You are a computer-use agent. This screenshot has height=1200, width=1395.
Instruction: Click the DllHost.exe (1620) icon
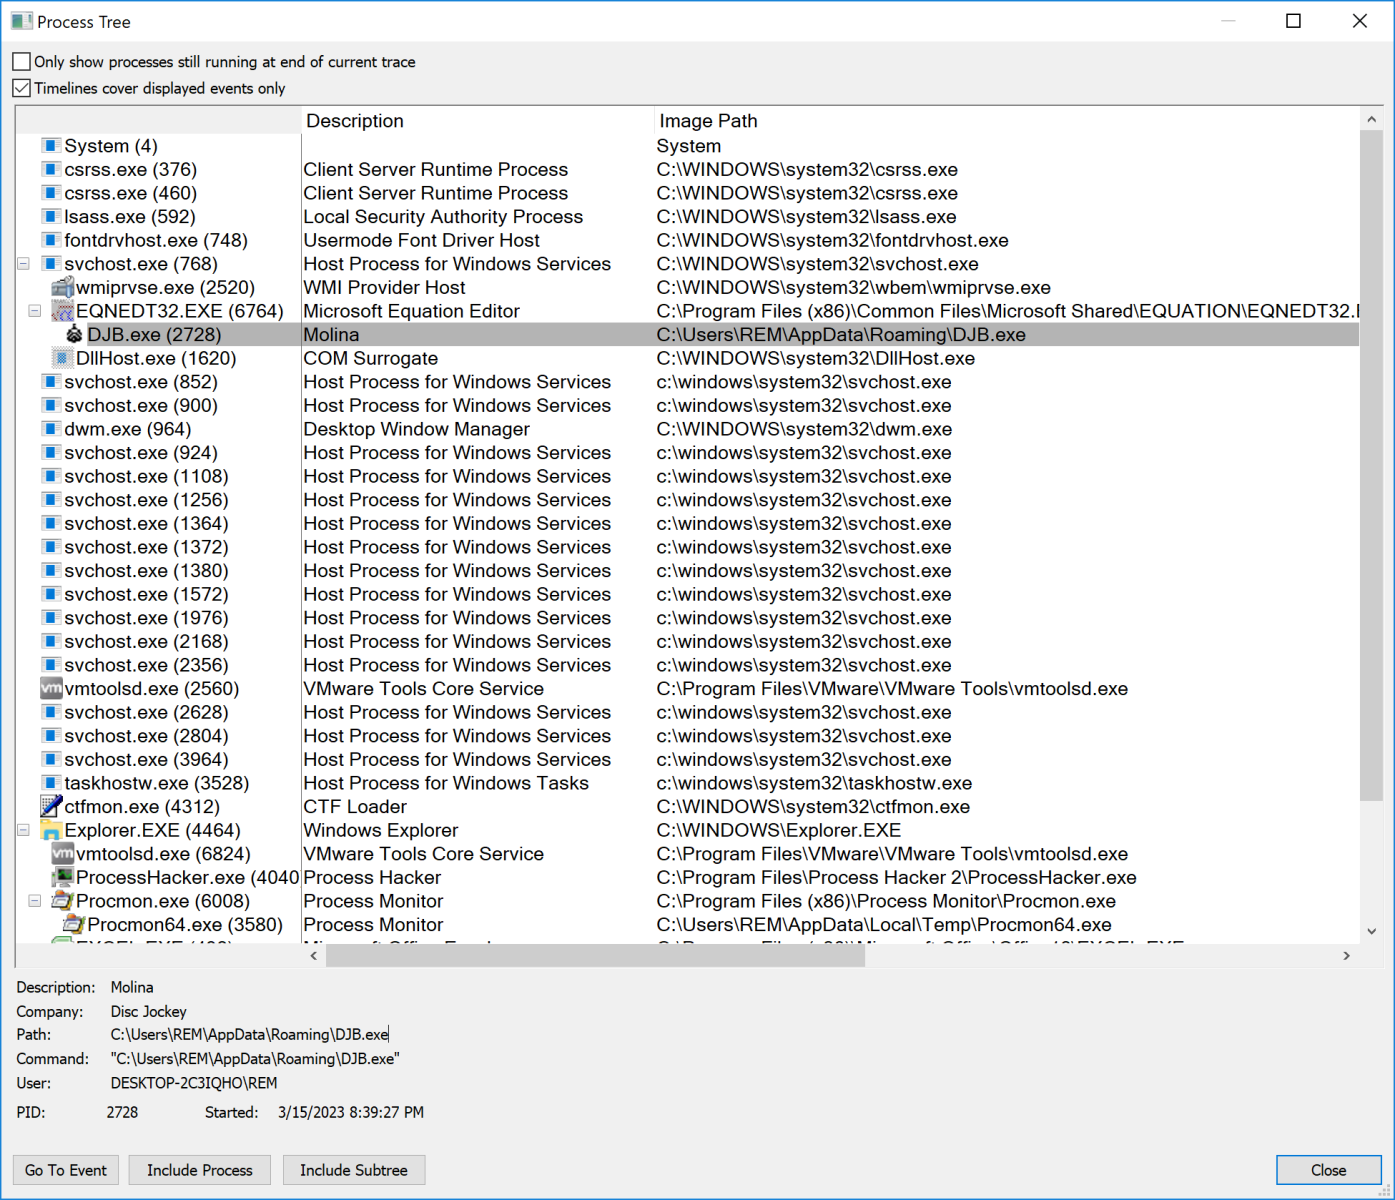coord(63,358)
